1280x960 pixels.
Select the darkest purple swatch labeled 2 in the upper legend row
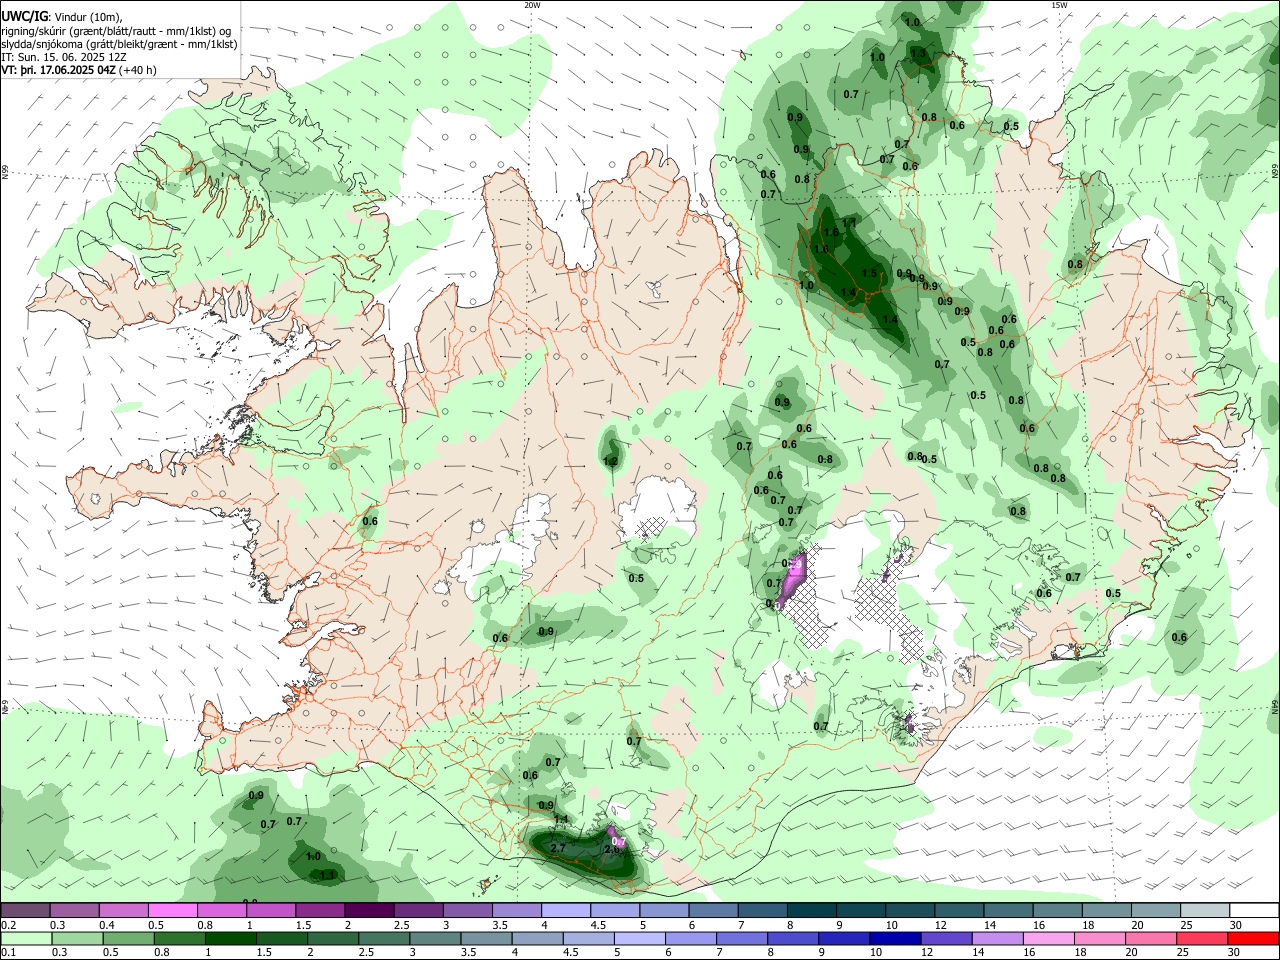(x=369, y=911)
